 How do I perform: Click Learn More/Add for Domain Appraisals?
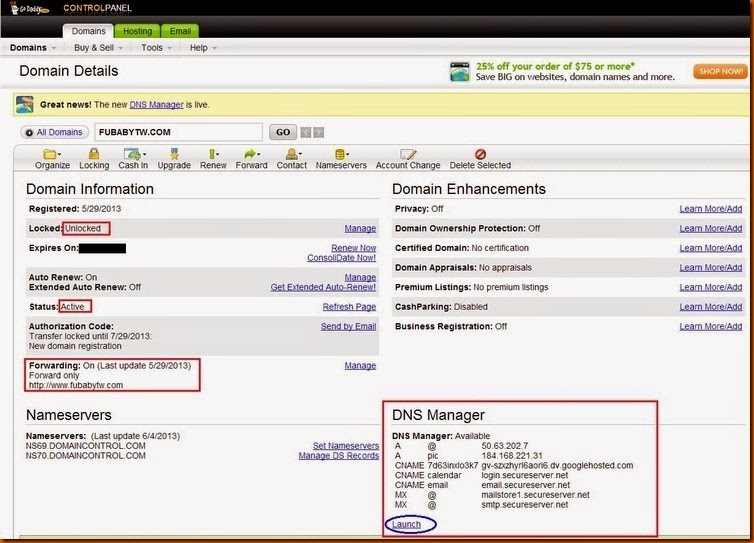tap(711, 267)
